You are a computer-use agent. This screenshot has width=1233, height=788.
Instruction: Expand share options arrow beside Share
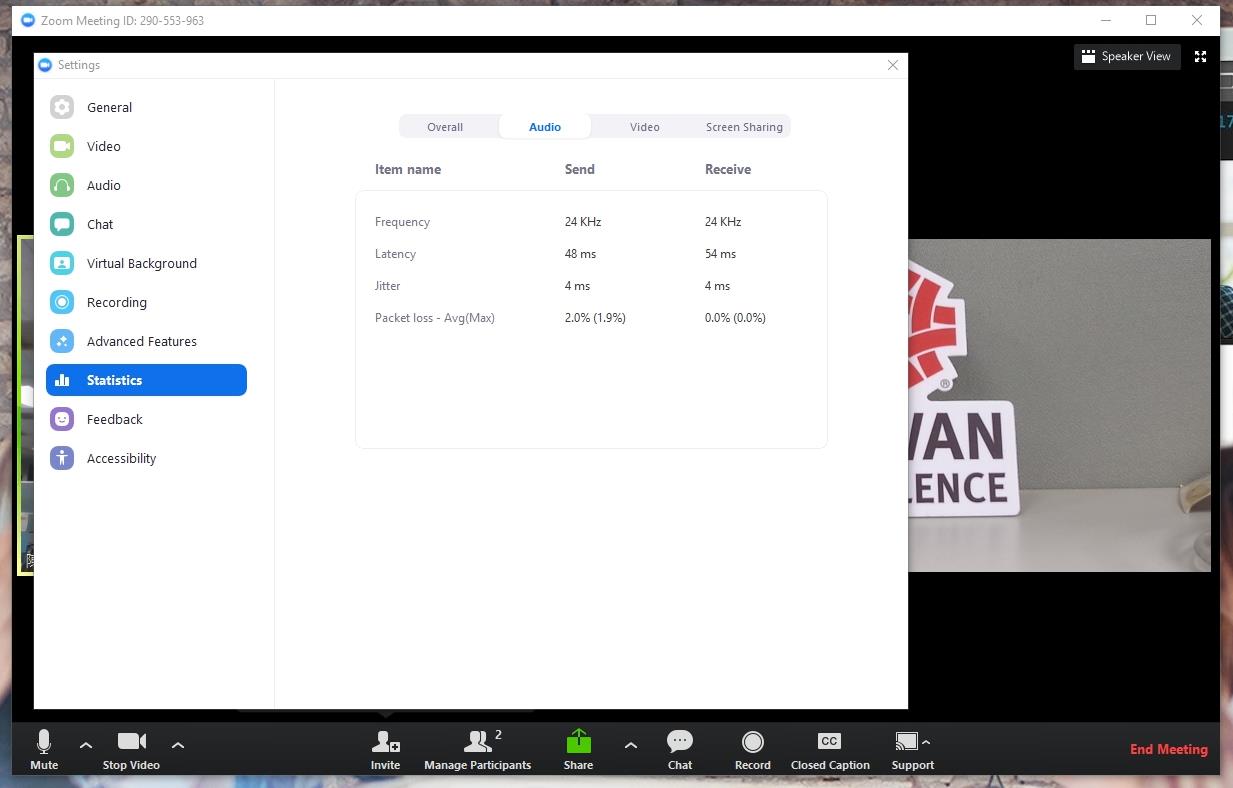pyautogui.click(x=630, y=745)
